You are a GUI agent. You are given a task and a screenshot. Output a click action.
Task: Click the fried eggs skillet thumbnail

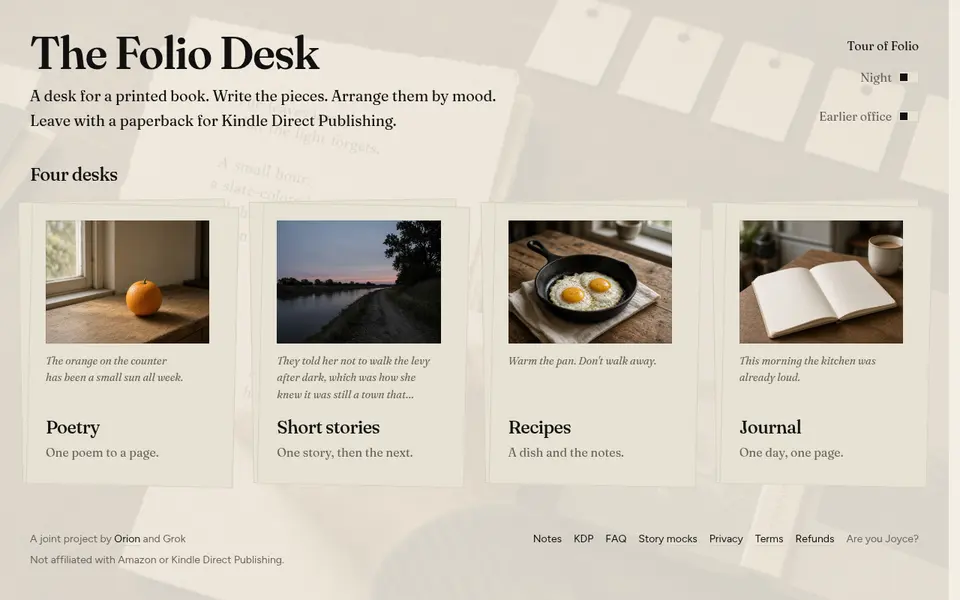point(590,282)
